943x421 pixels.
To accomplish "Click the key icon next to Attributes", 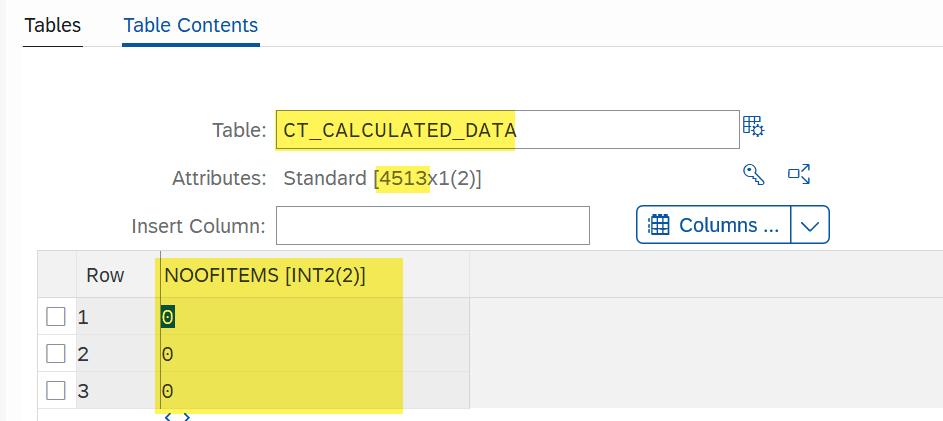I will (x=753, y=175).
